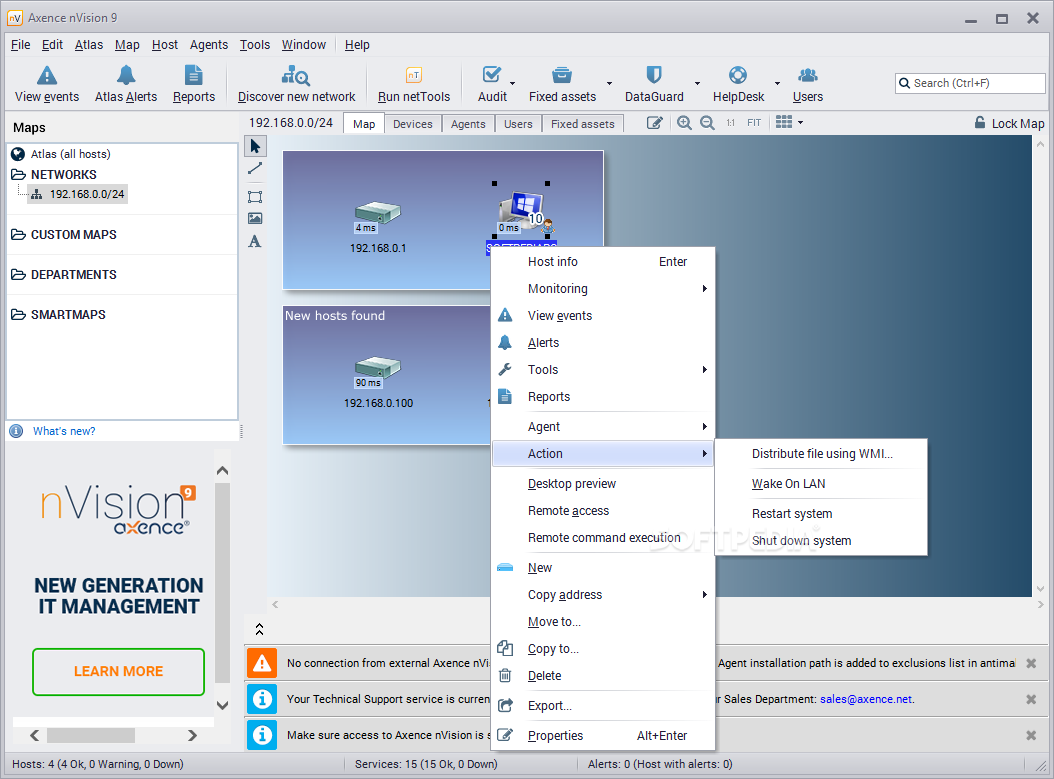Open the DataGuard module

coord(654,84)
